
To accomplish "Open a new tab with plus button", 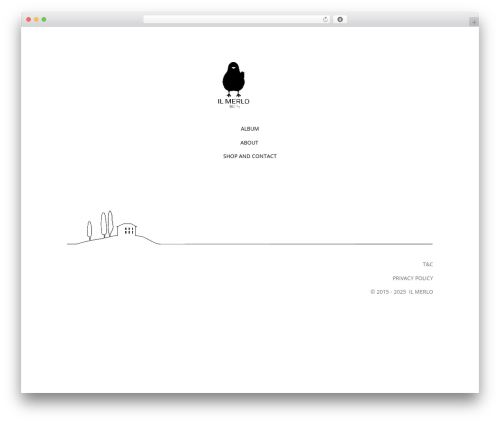I will (474, 22).
